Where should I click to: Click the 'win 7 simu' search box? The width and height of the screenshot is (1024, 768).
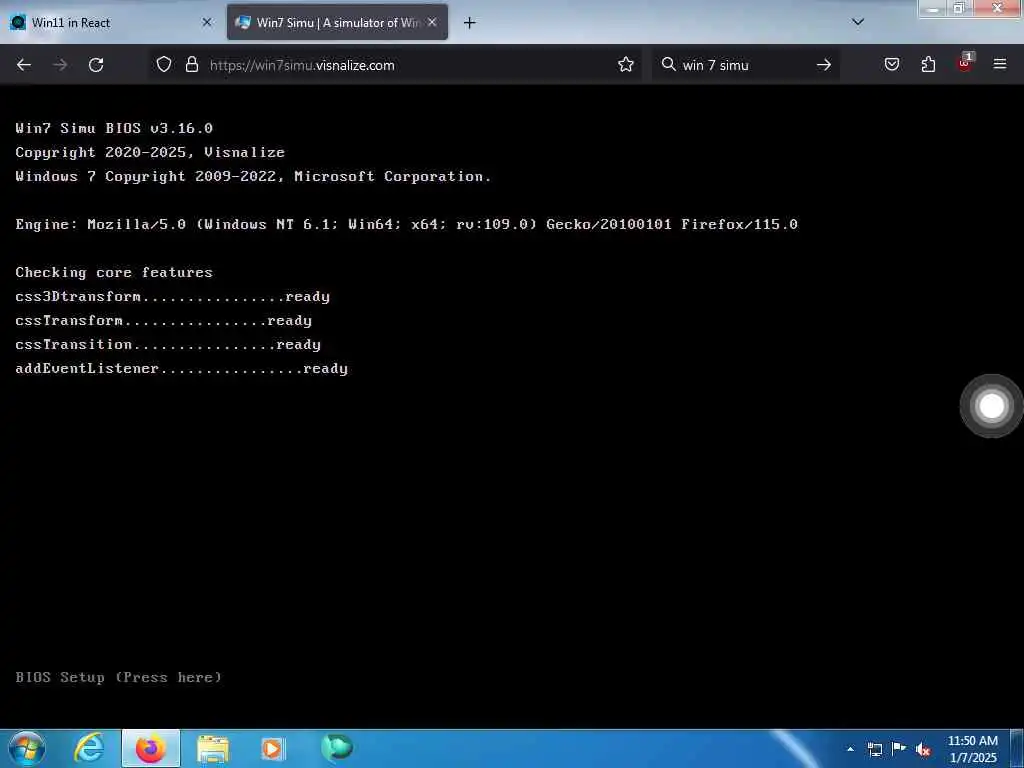[744, 65]
